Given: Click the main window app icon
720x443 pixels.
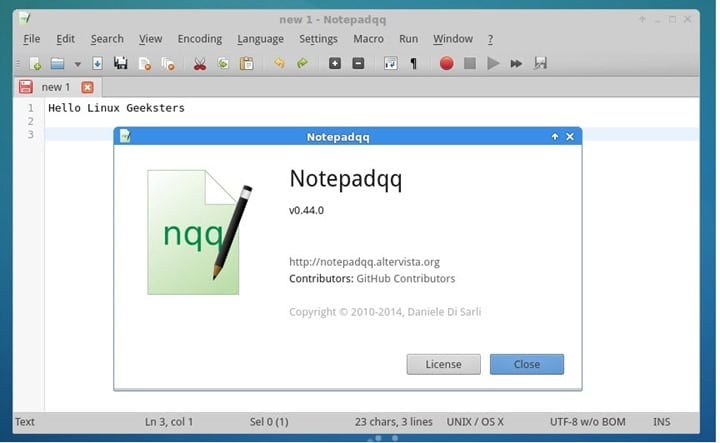Looking at the screenshot, I should coord(25,19).
